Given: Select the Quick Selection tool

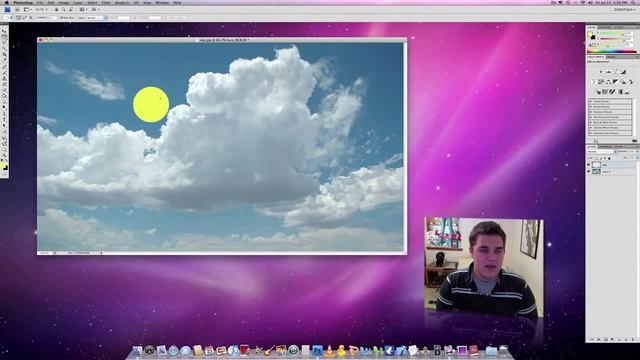Looking at the screenshot, I should tap(4, 48).
